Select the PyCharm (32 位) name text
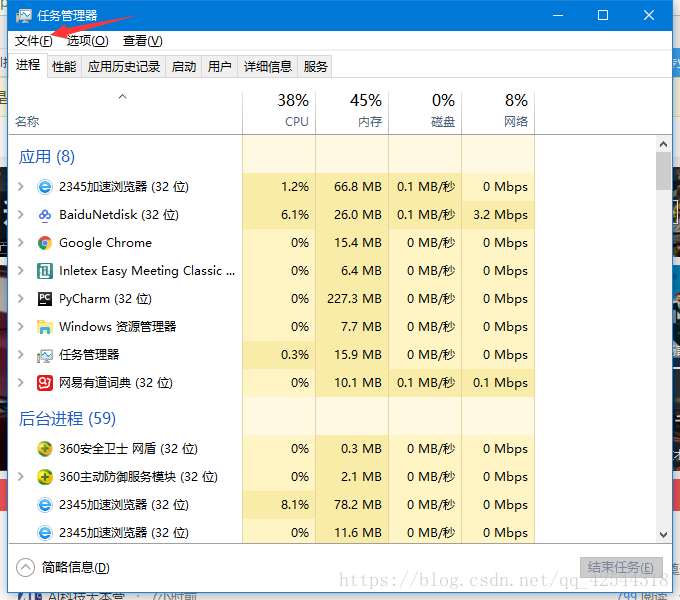The width and height of the screenshot is (680, 600). (x=105, y=299)
